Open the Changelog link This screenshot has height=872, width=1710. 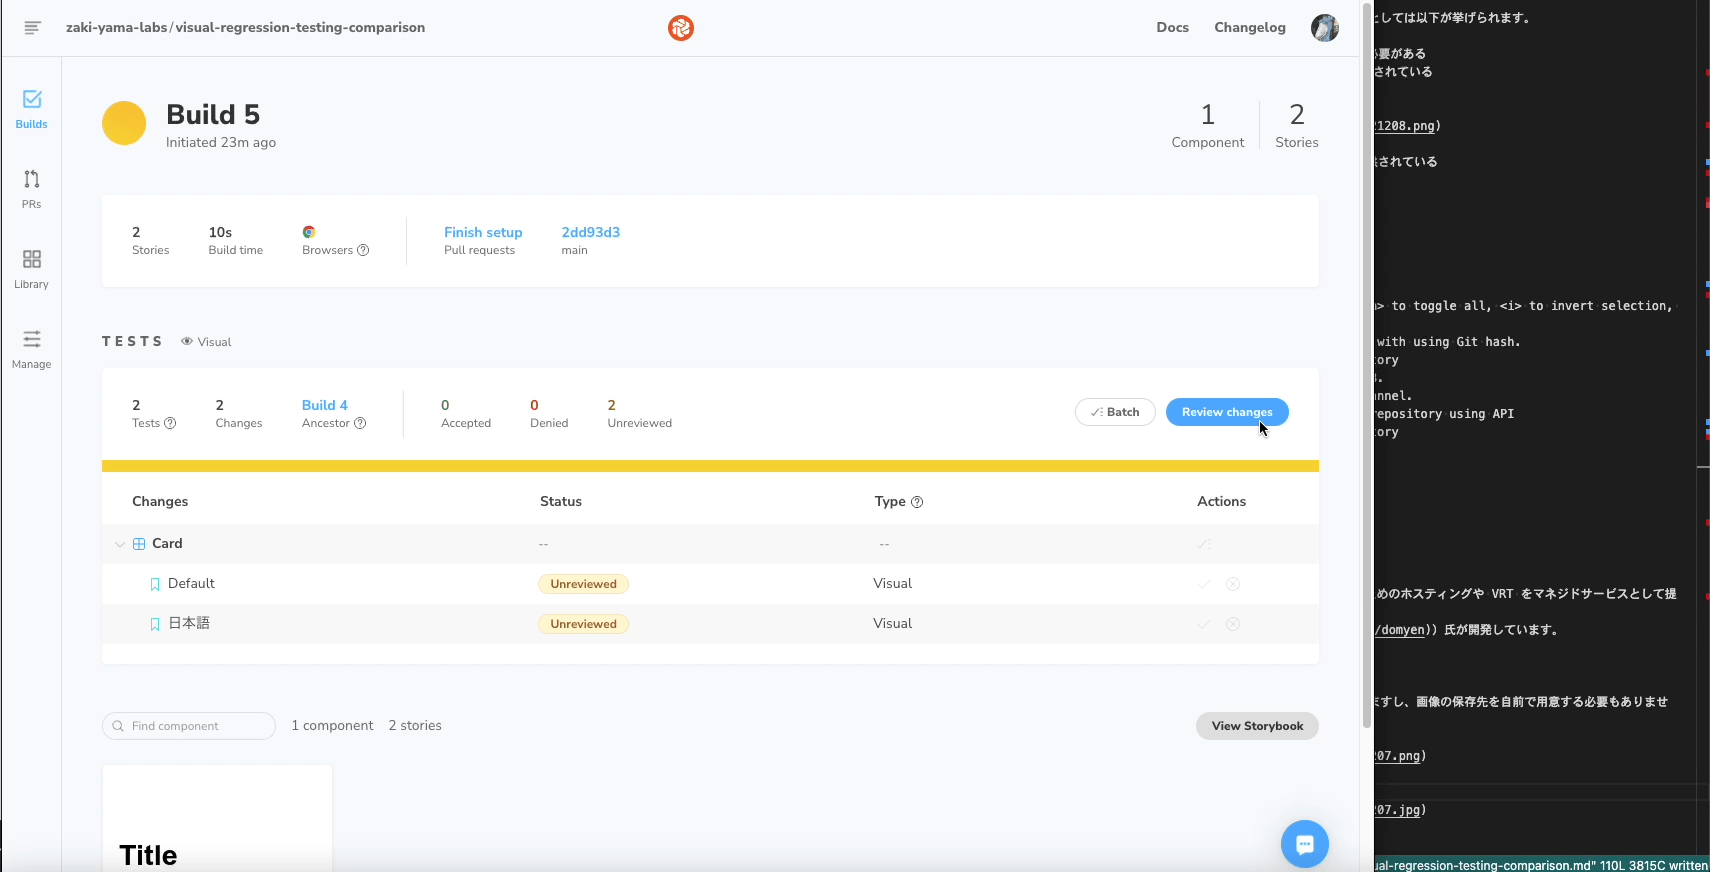pyautogui.click(x=1250, y=28)
